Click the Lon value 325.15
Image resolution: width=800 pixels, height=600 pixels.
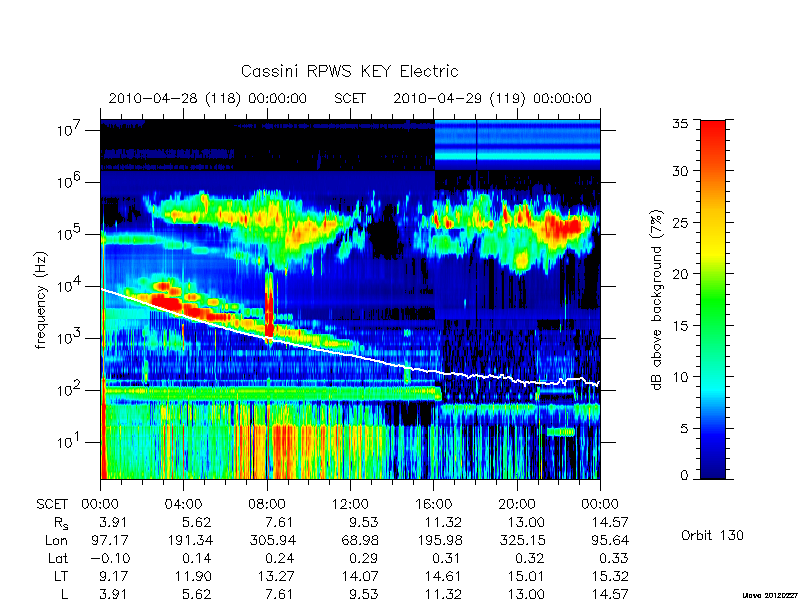pyautogui.click(x=523, y=540)
